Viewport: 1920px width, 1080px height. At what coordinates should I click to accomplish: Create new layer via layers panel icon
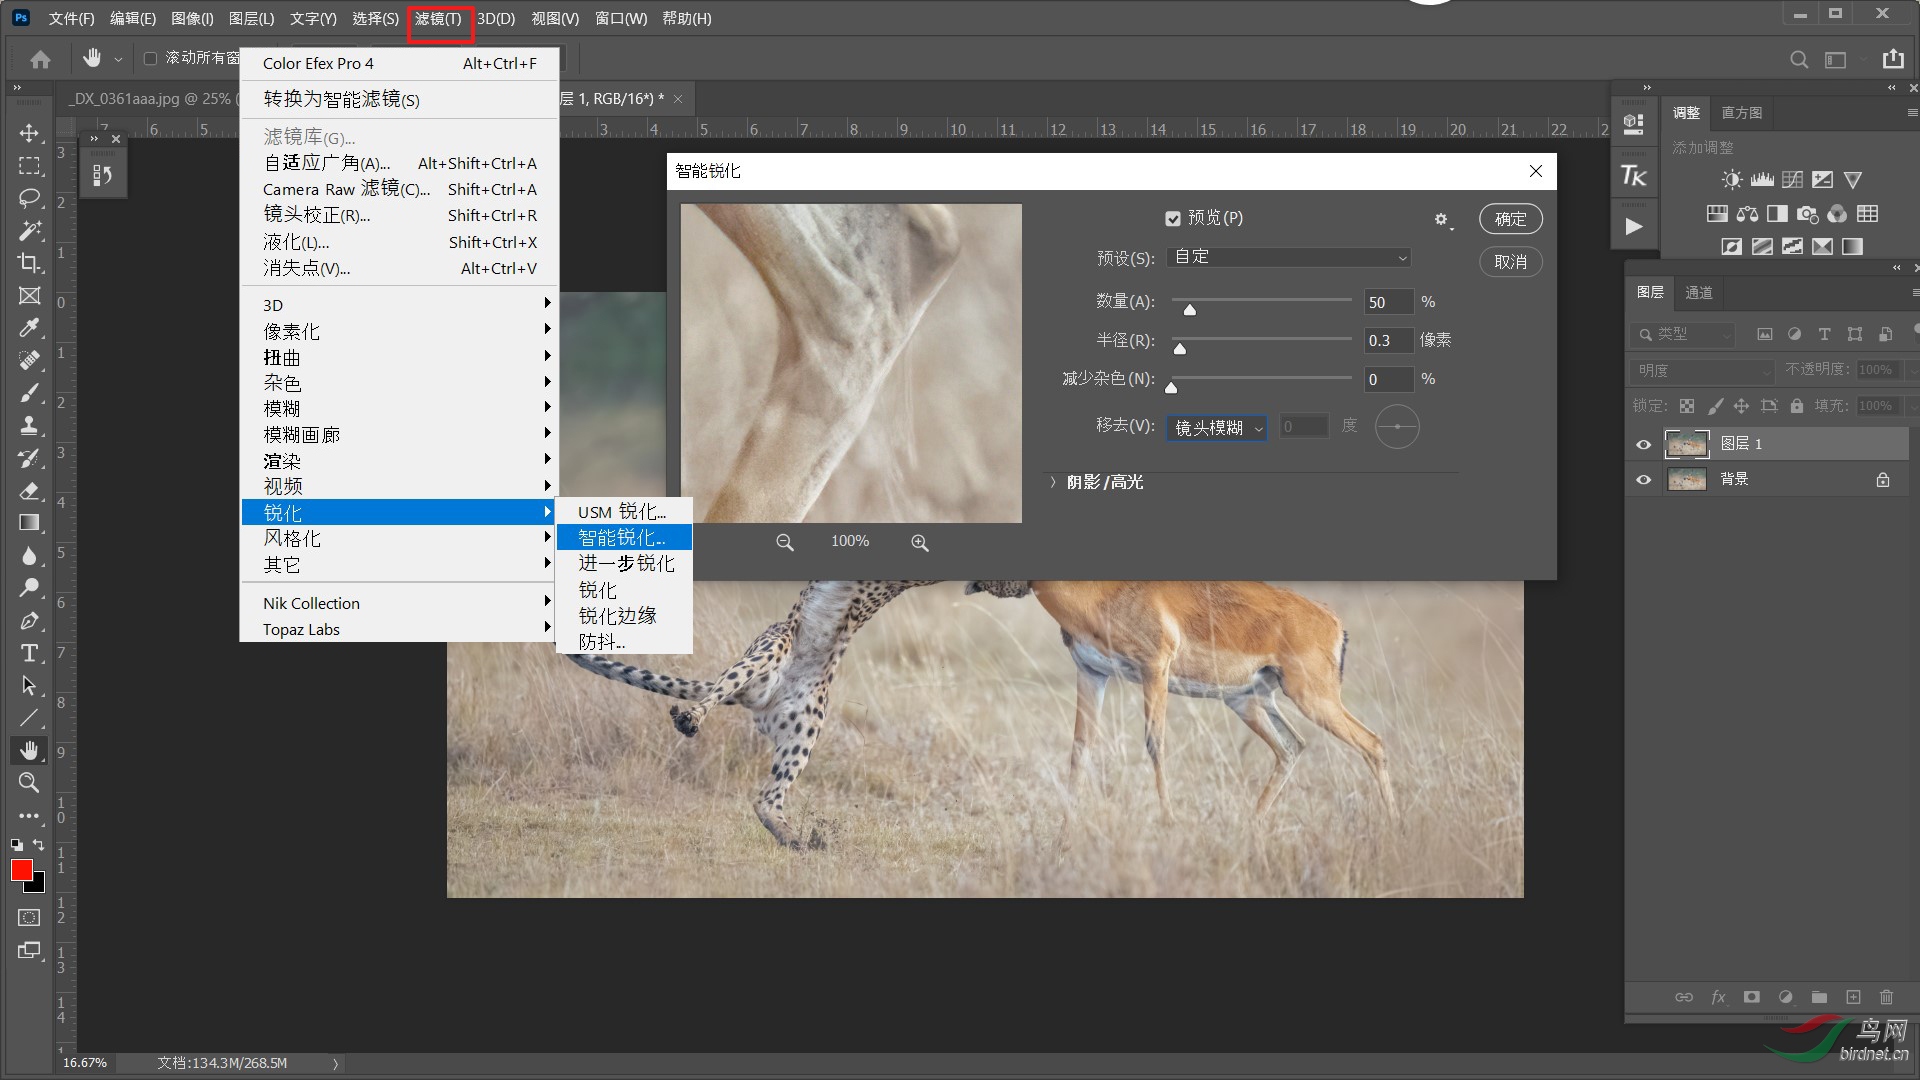tap(1853, 997)
